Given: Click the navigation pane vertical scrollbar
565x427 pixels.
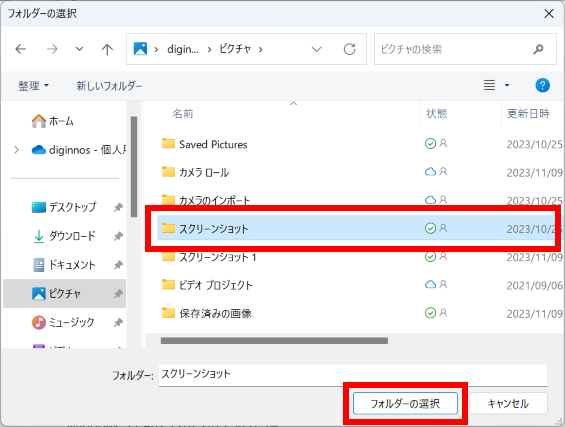Looking at the screenshot, I should point(134,167).
